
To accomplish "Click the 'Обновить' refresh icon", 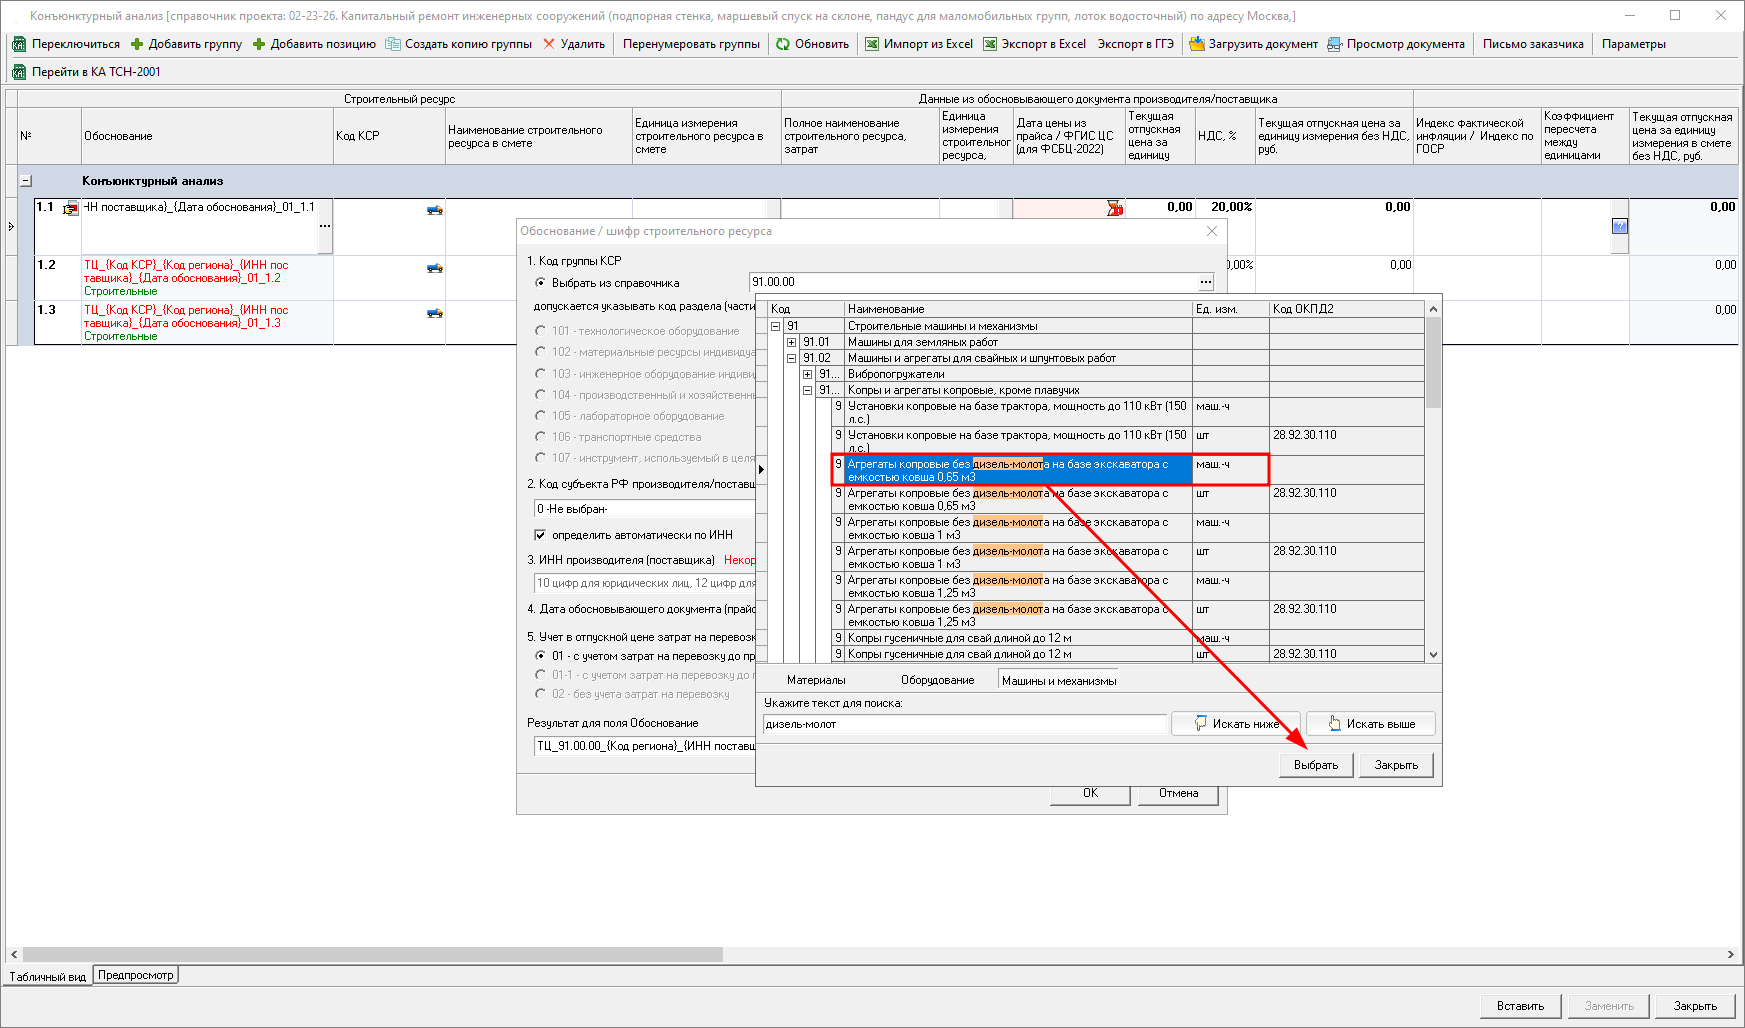I will click(783, 44).
